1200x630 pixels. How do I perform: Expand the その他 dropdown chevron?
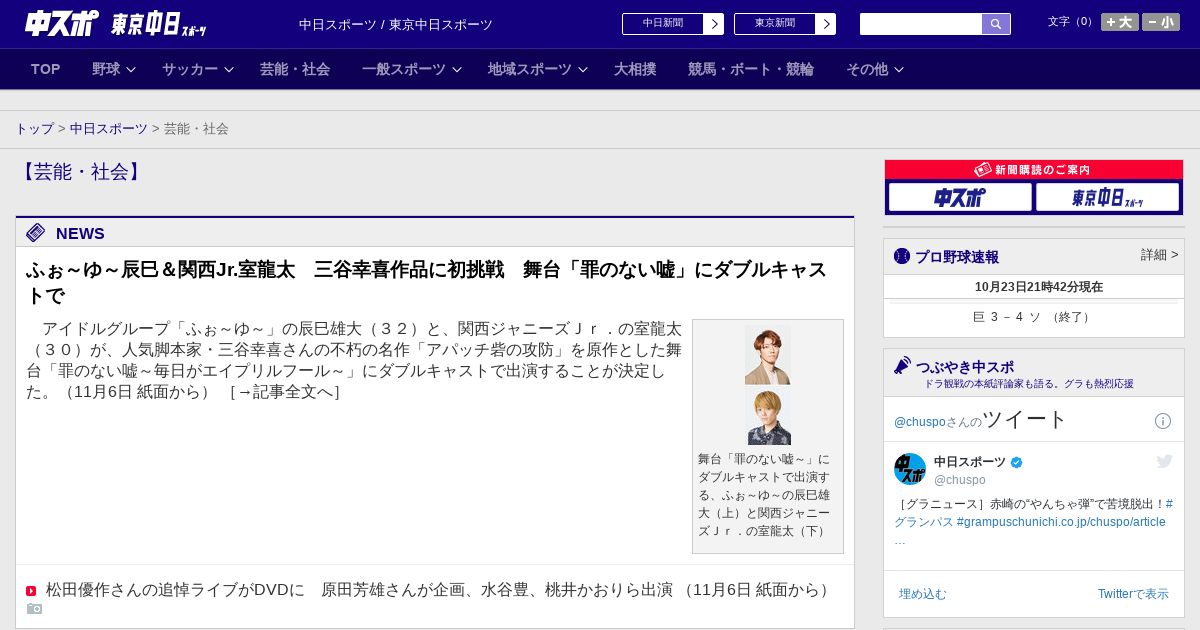pos(899,70)
